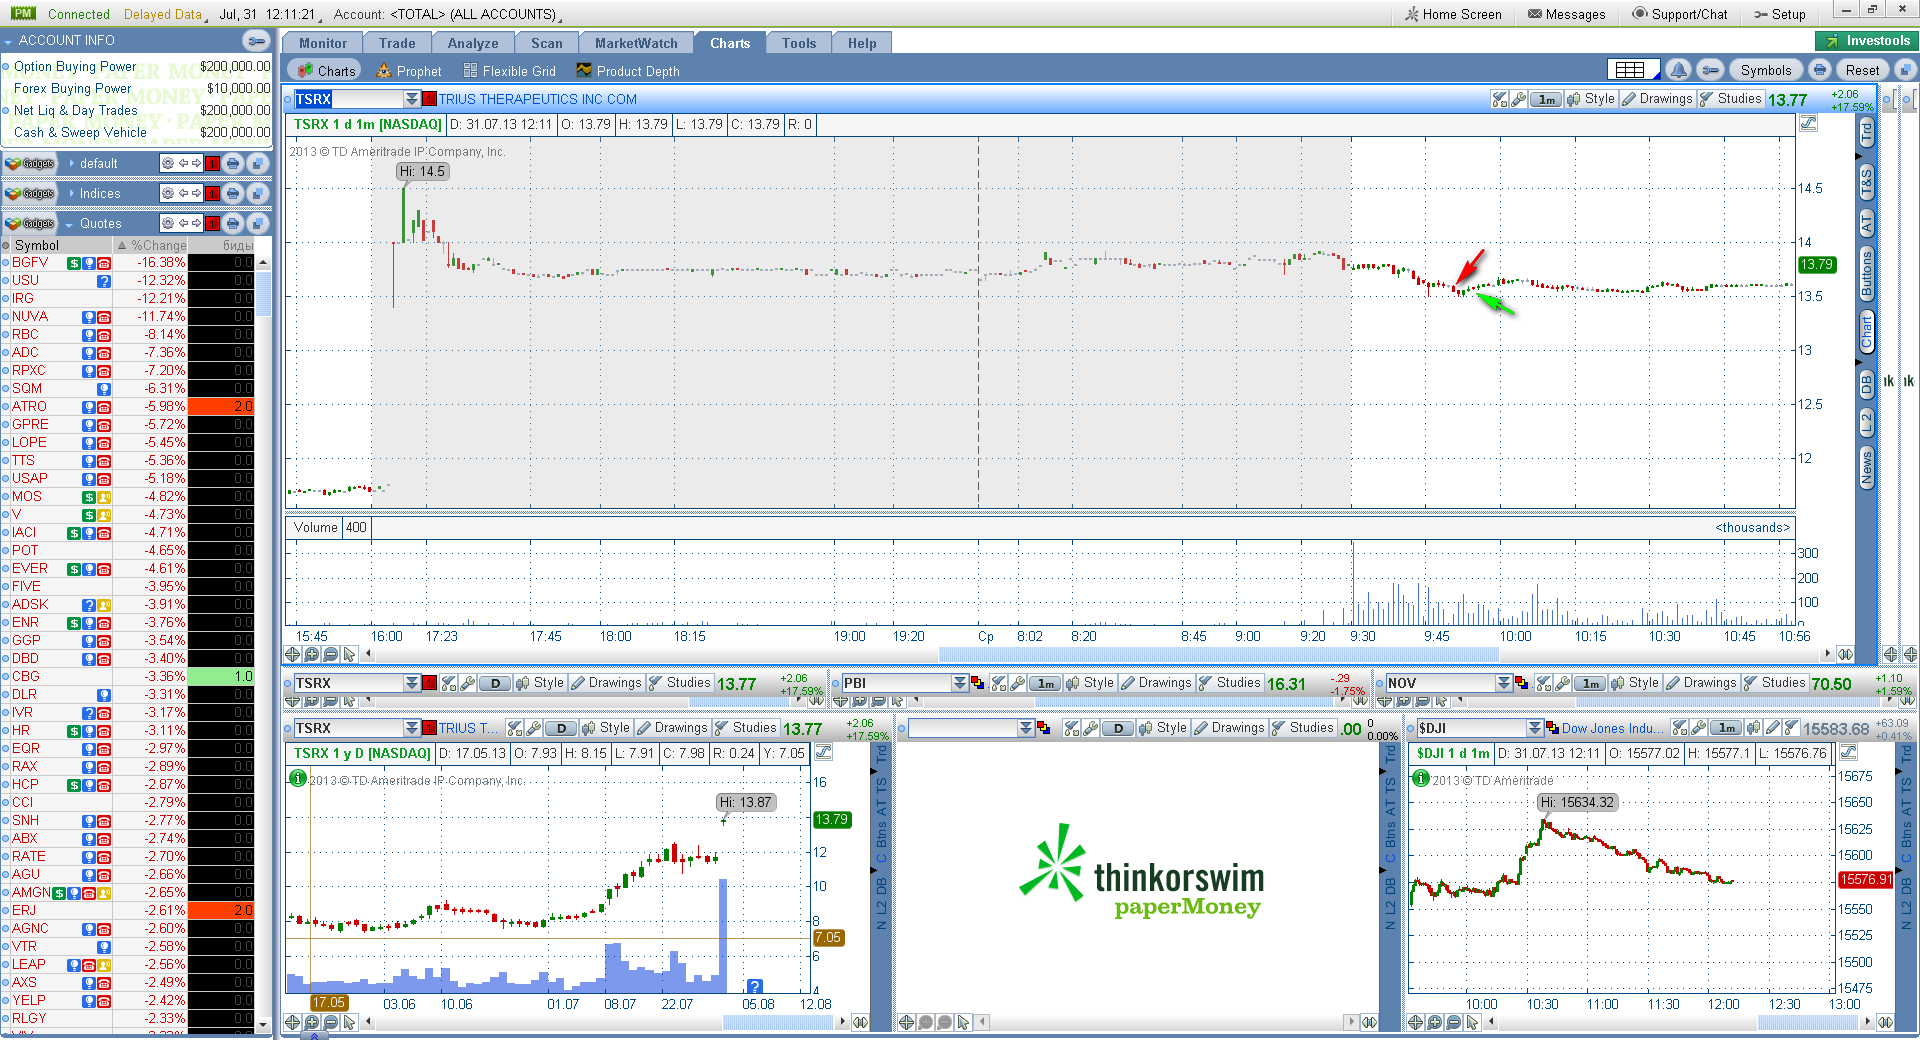Open account info settings wrench
The image size is (1920, 1040).
[x=257, y=41]
